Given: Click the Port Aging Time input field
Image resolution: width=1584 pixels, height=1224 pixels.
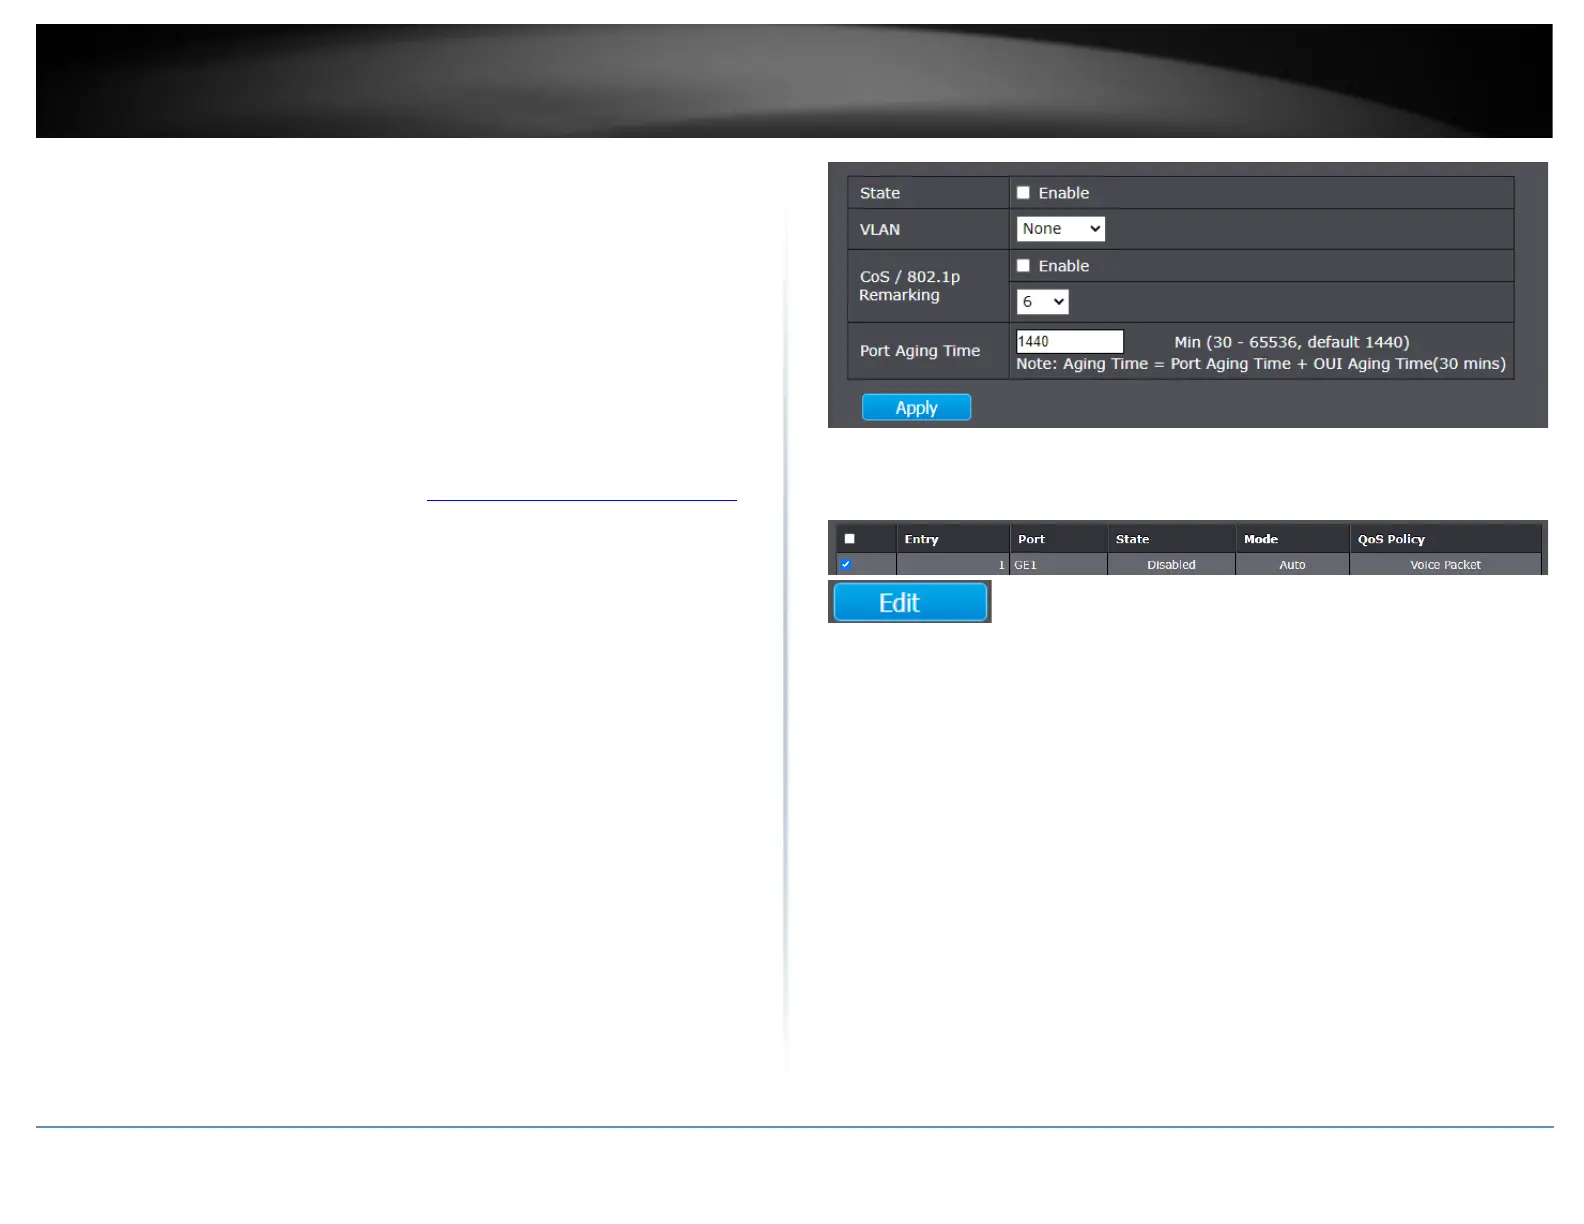Looking at the screenshot, I should [x=1069, y=342].
